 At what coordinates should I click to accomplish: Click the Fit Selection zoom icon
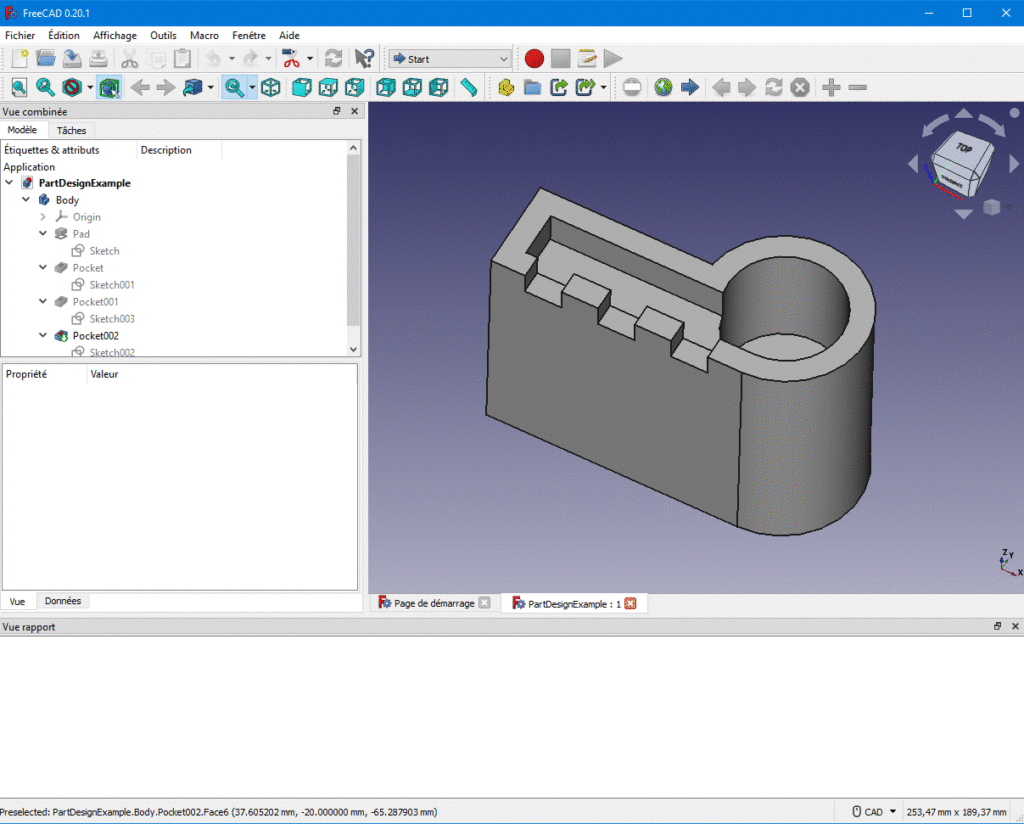[x=45, y=87]
